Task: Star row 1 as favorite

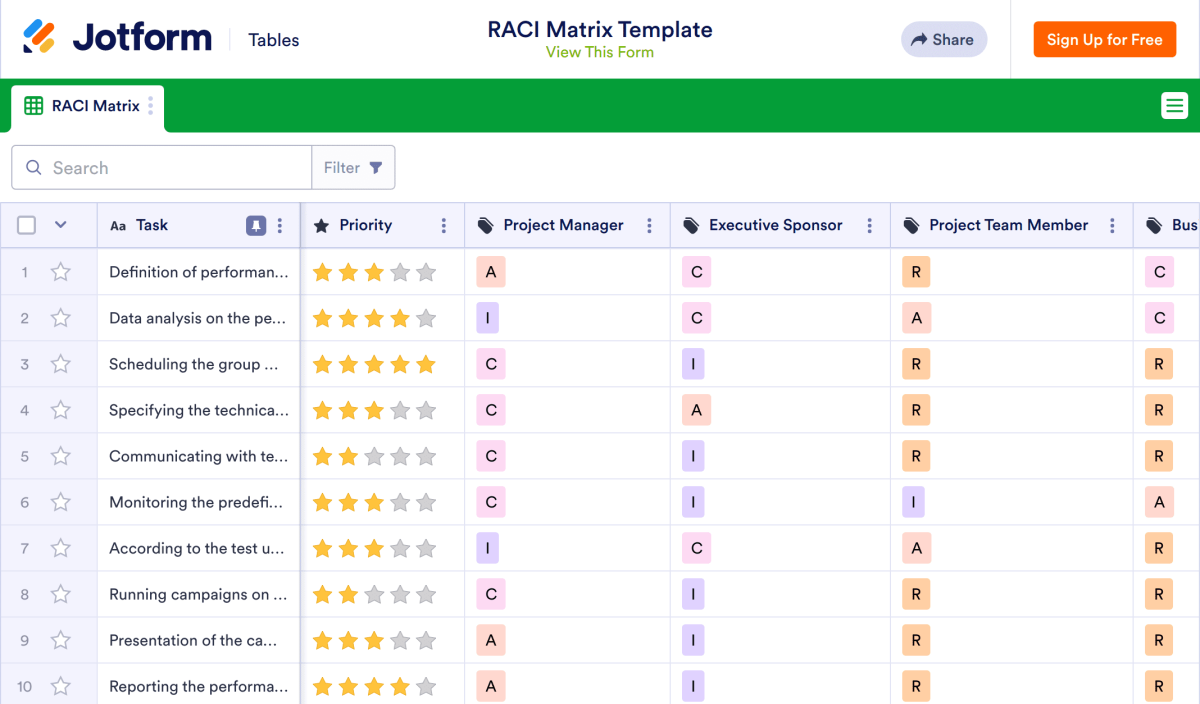Action: point(61,272)
